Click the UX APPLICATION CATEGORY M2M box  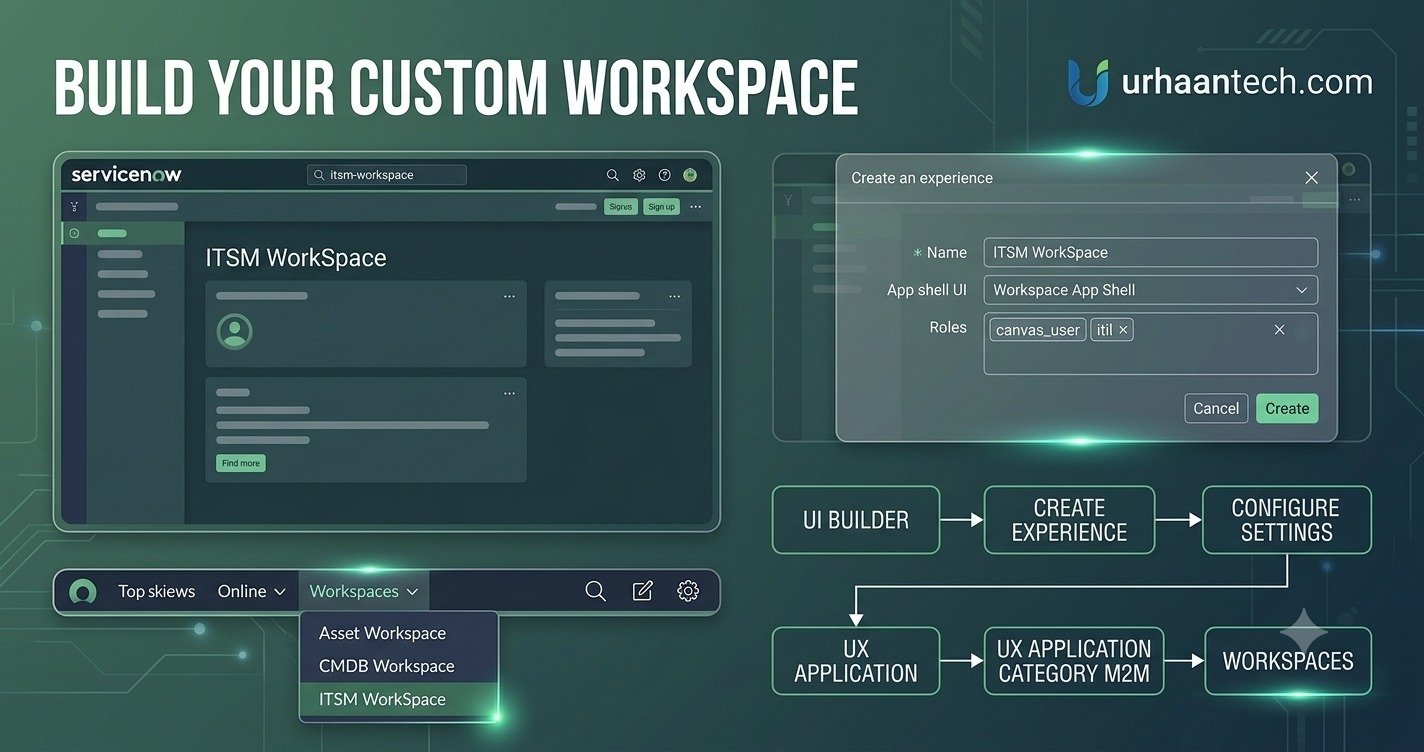click(1074, 661)
